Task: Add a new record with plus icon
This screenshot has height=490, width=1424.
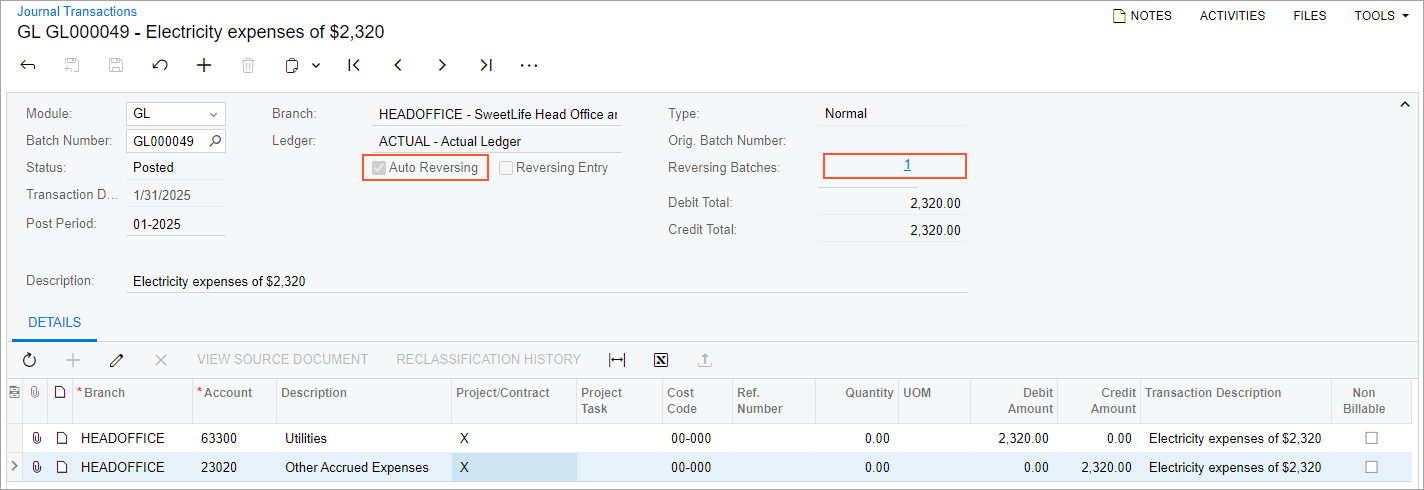Action: click(x=204, y=65)
